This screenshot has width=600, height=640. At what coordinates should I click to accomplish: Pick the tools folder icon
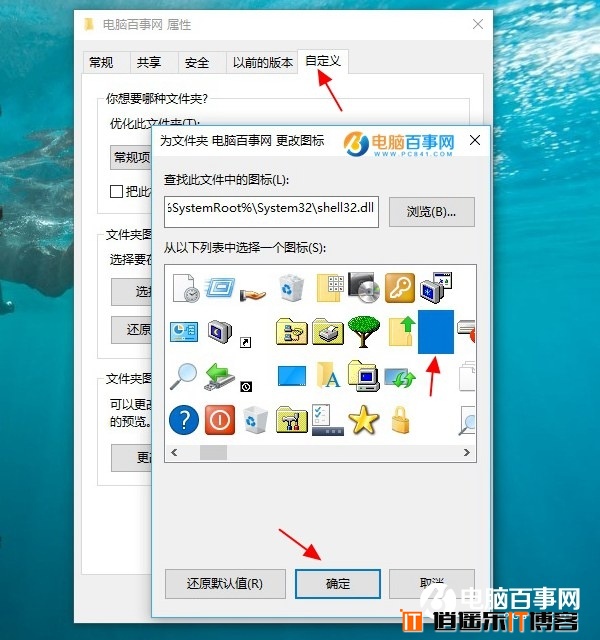point(291,420)
